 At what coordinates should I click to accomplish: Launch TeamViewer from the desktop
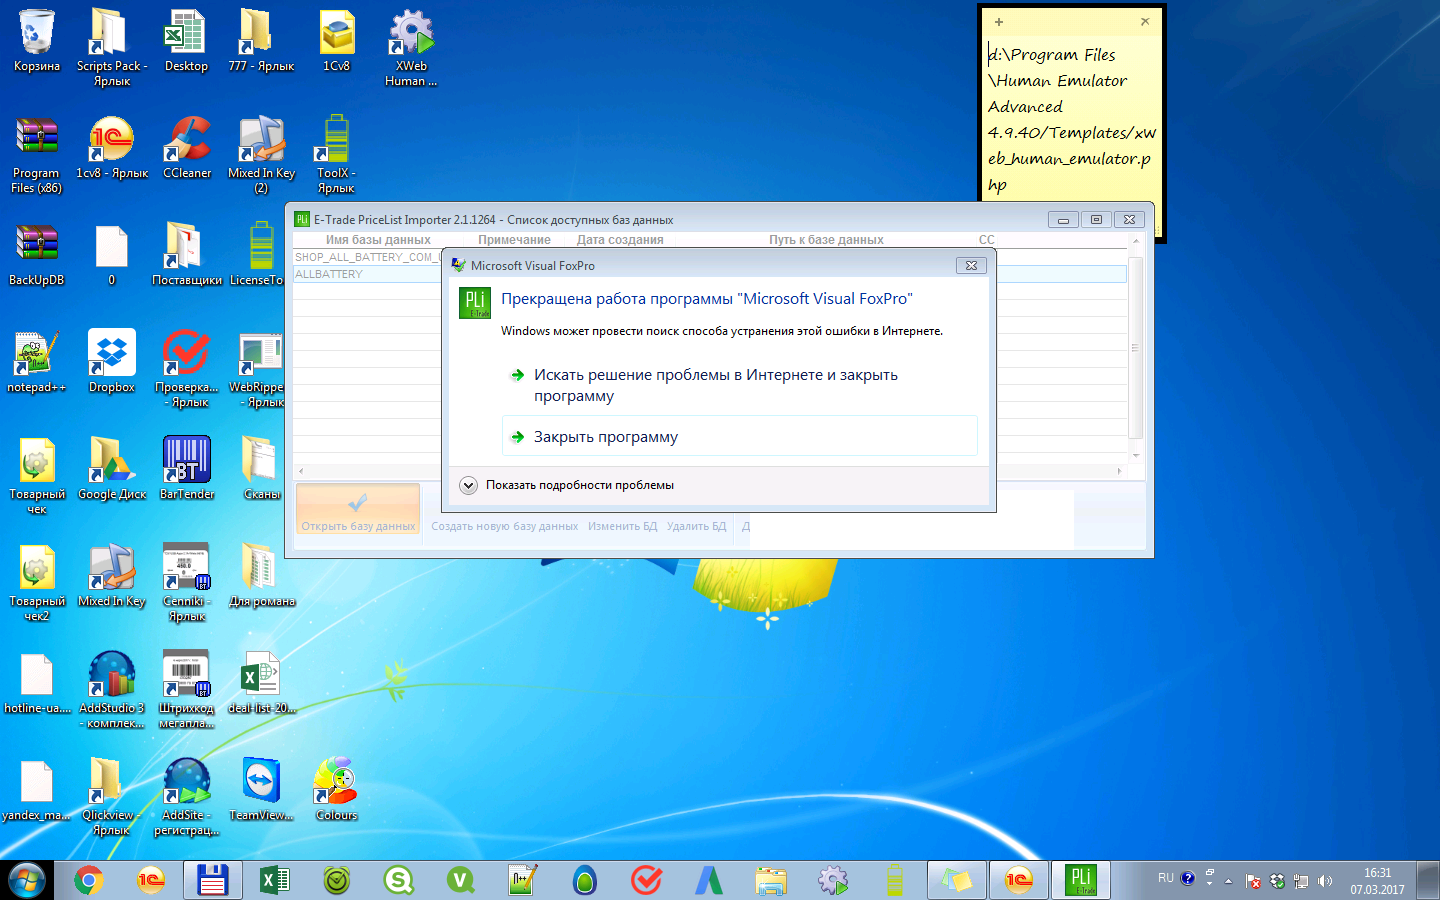(x=262, y=790)
